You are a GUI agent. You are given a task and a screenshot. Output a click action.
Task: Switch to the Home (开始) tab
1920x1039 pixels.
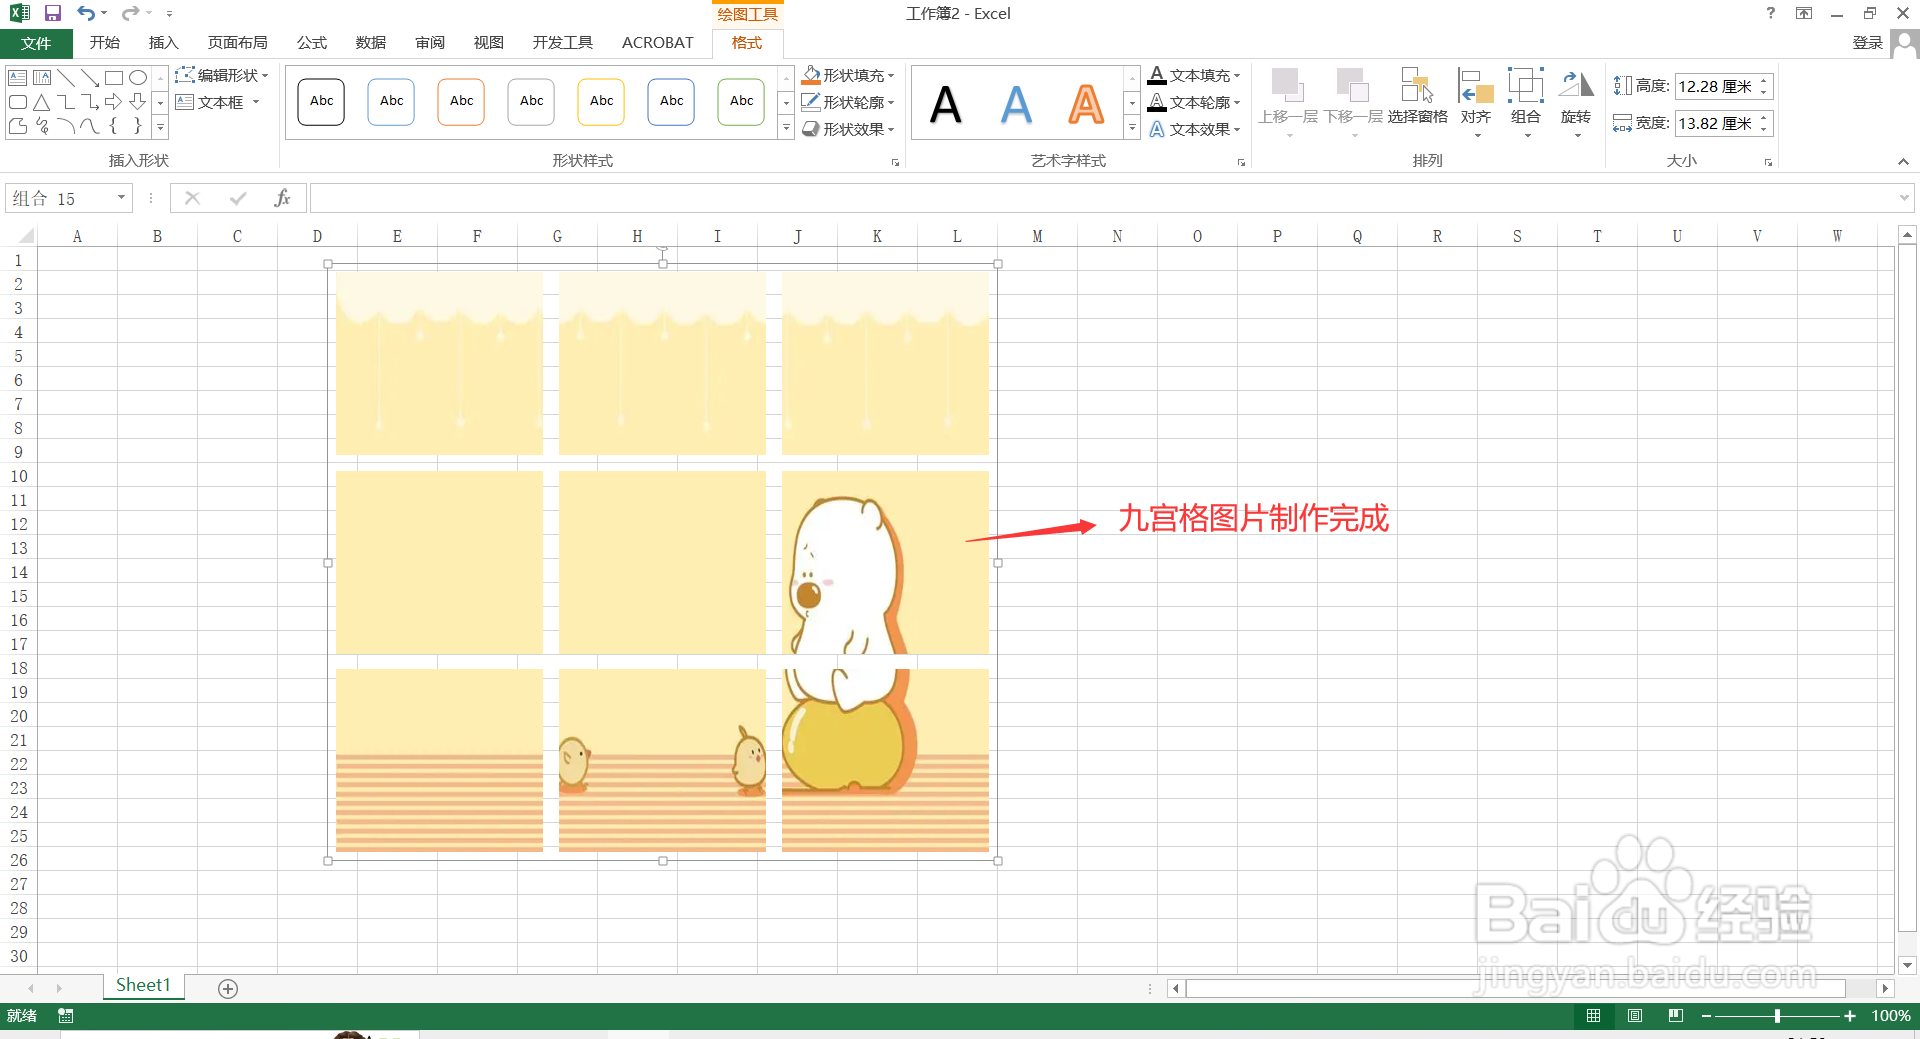tap(105, 43)
